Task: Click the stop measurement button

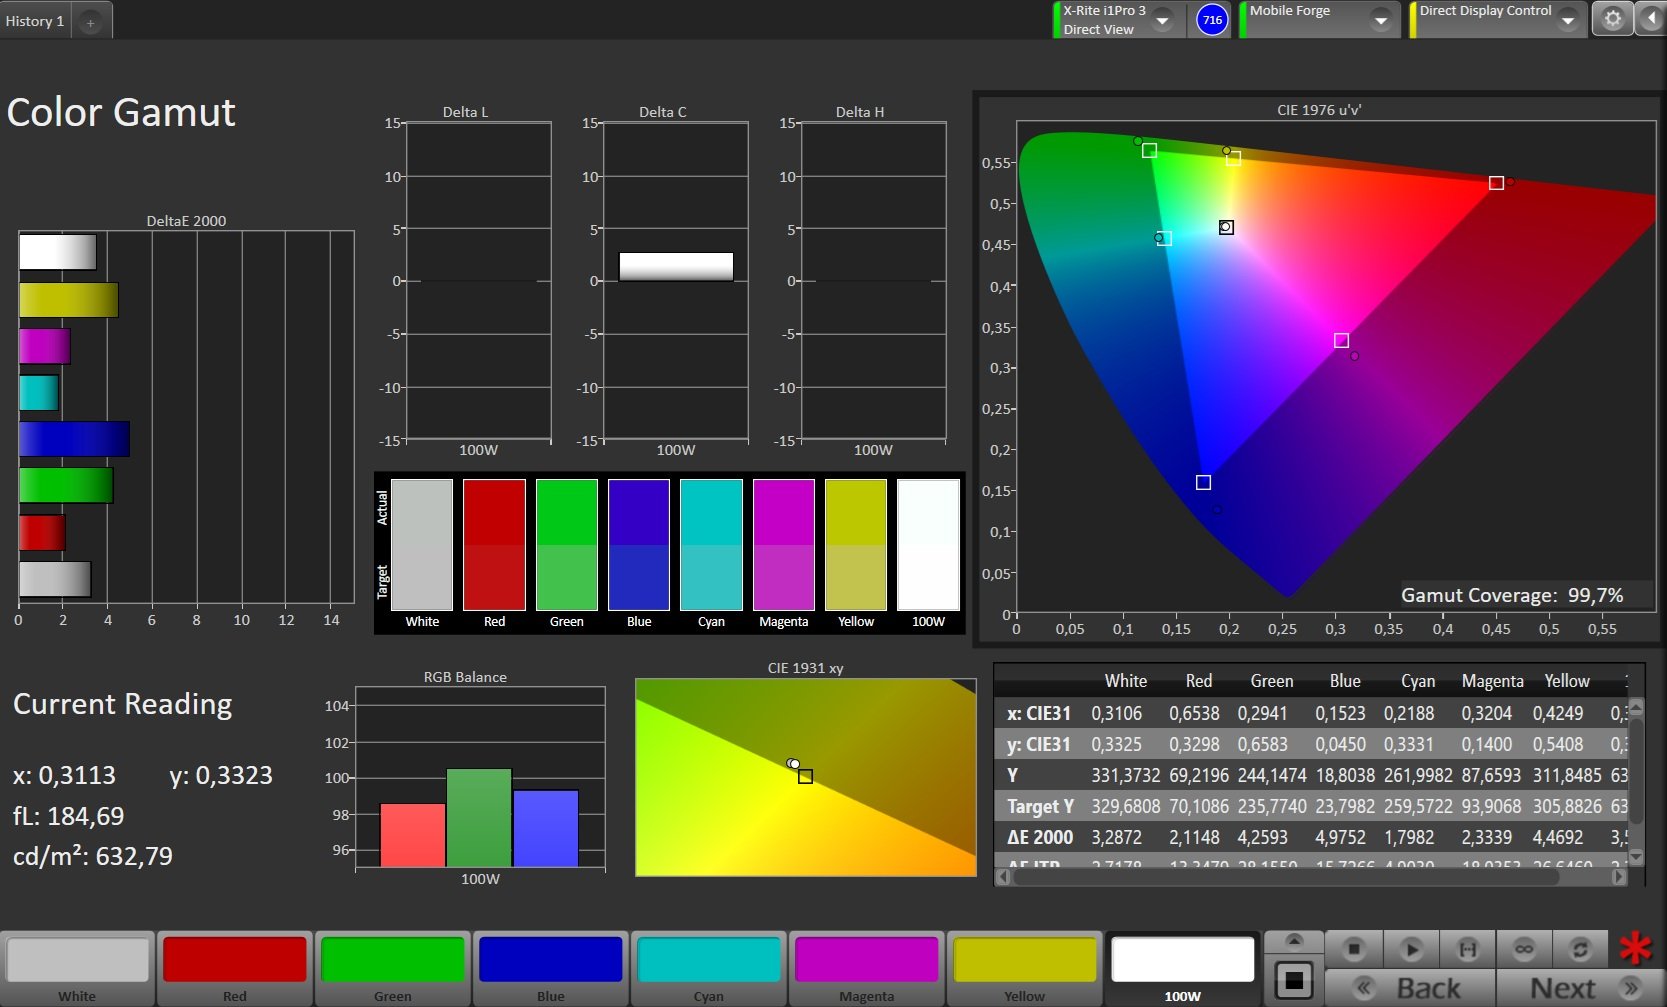Action: tap(1354, 948)
